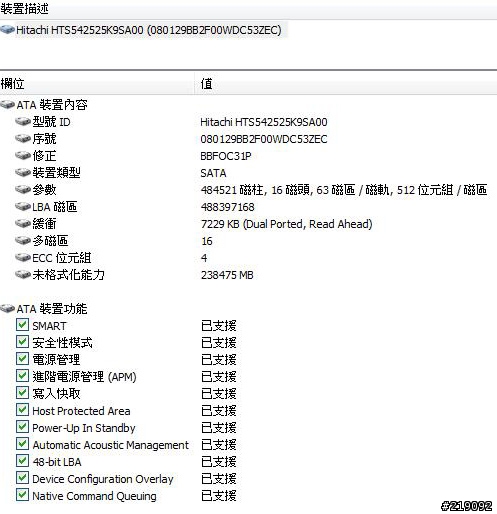Select the 序號 field label
The image size is (497, 514).
pyautogui.click(x=44, y=139)
